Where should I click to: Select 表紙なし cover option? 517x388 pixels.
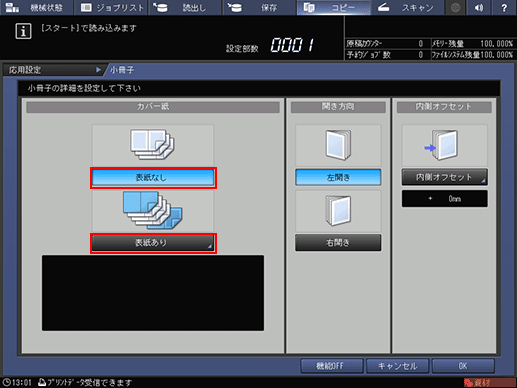coord(153,178)
